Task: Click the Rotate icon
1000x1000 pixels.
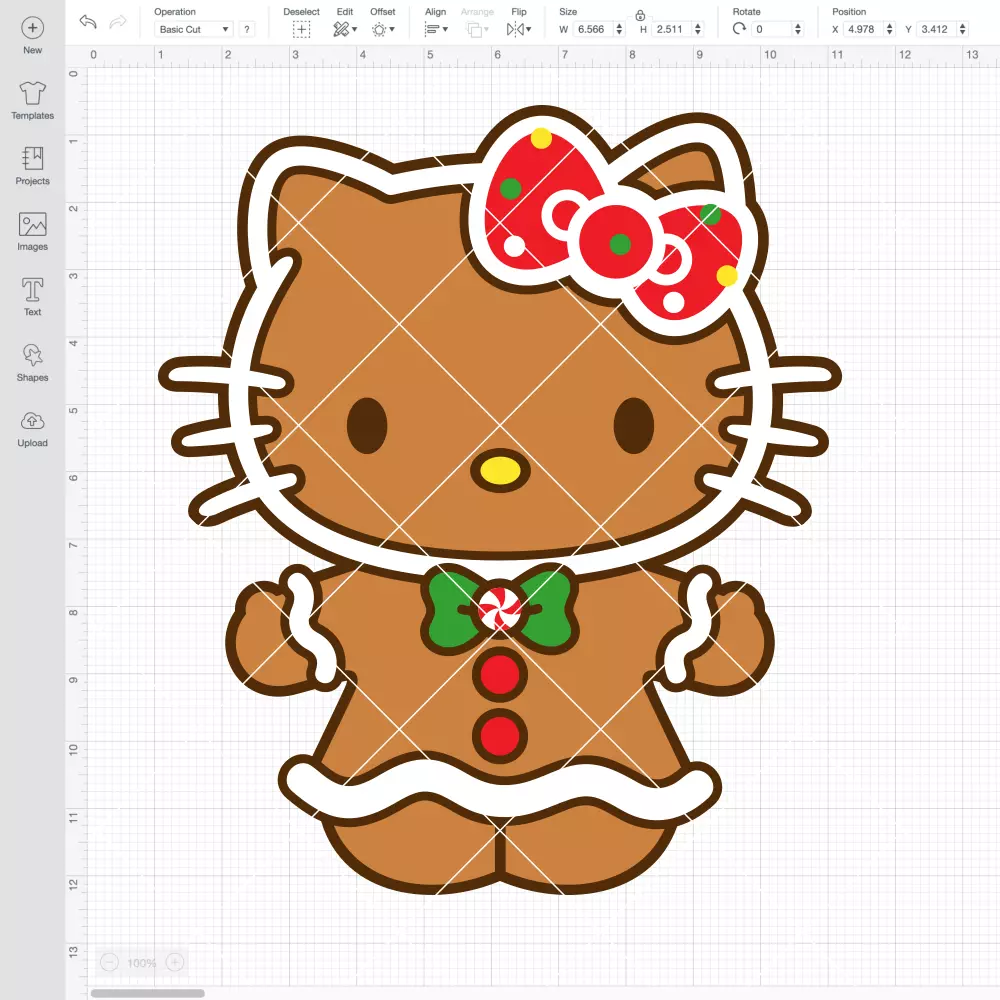Action: click(x=739, y=29)
